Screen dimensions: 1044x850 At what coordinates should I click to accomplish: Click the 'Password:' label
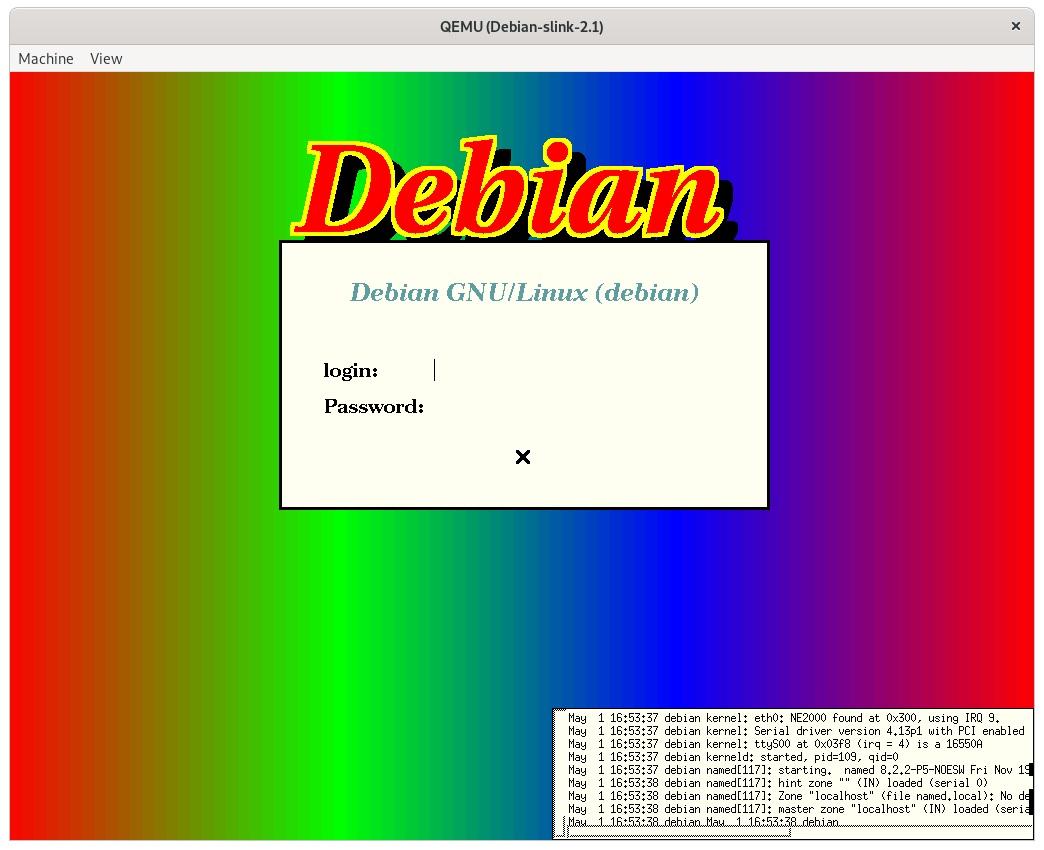[x=374, y=407]
